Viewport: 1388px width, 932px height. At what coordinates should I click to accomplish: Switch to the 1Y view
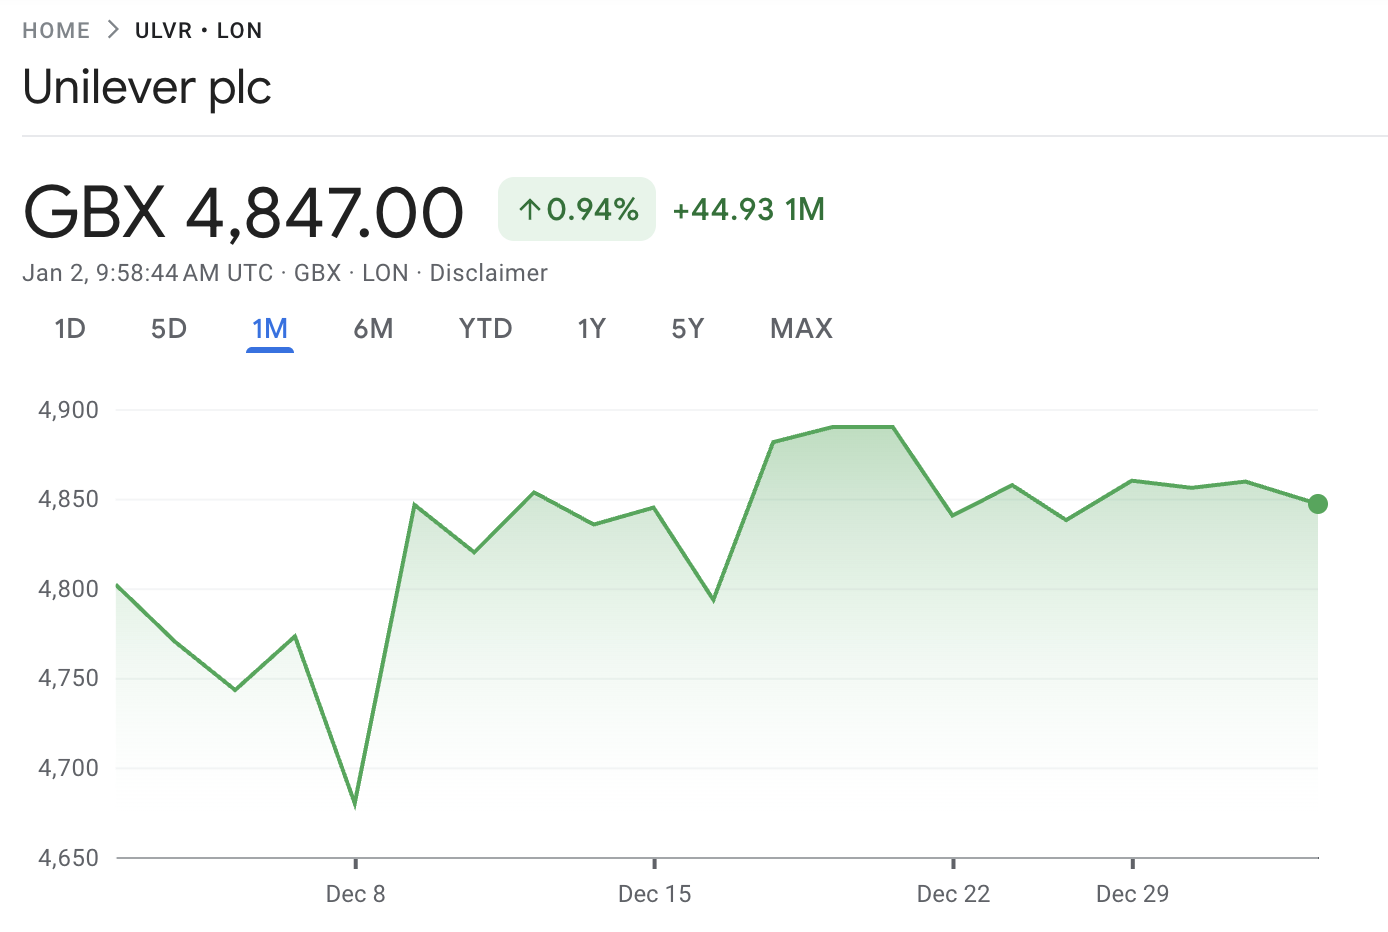591,328
